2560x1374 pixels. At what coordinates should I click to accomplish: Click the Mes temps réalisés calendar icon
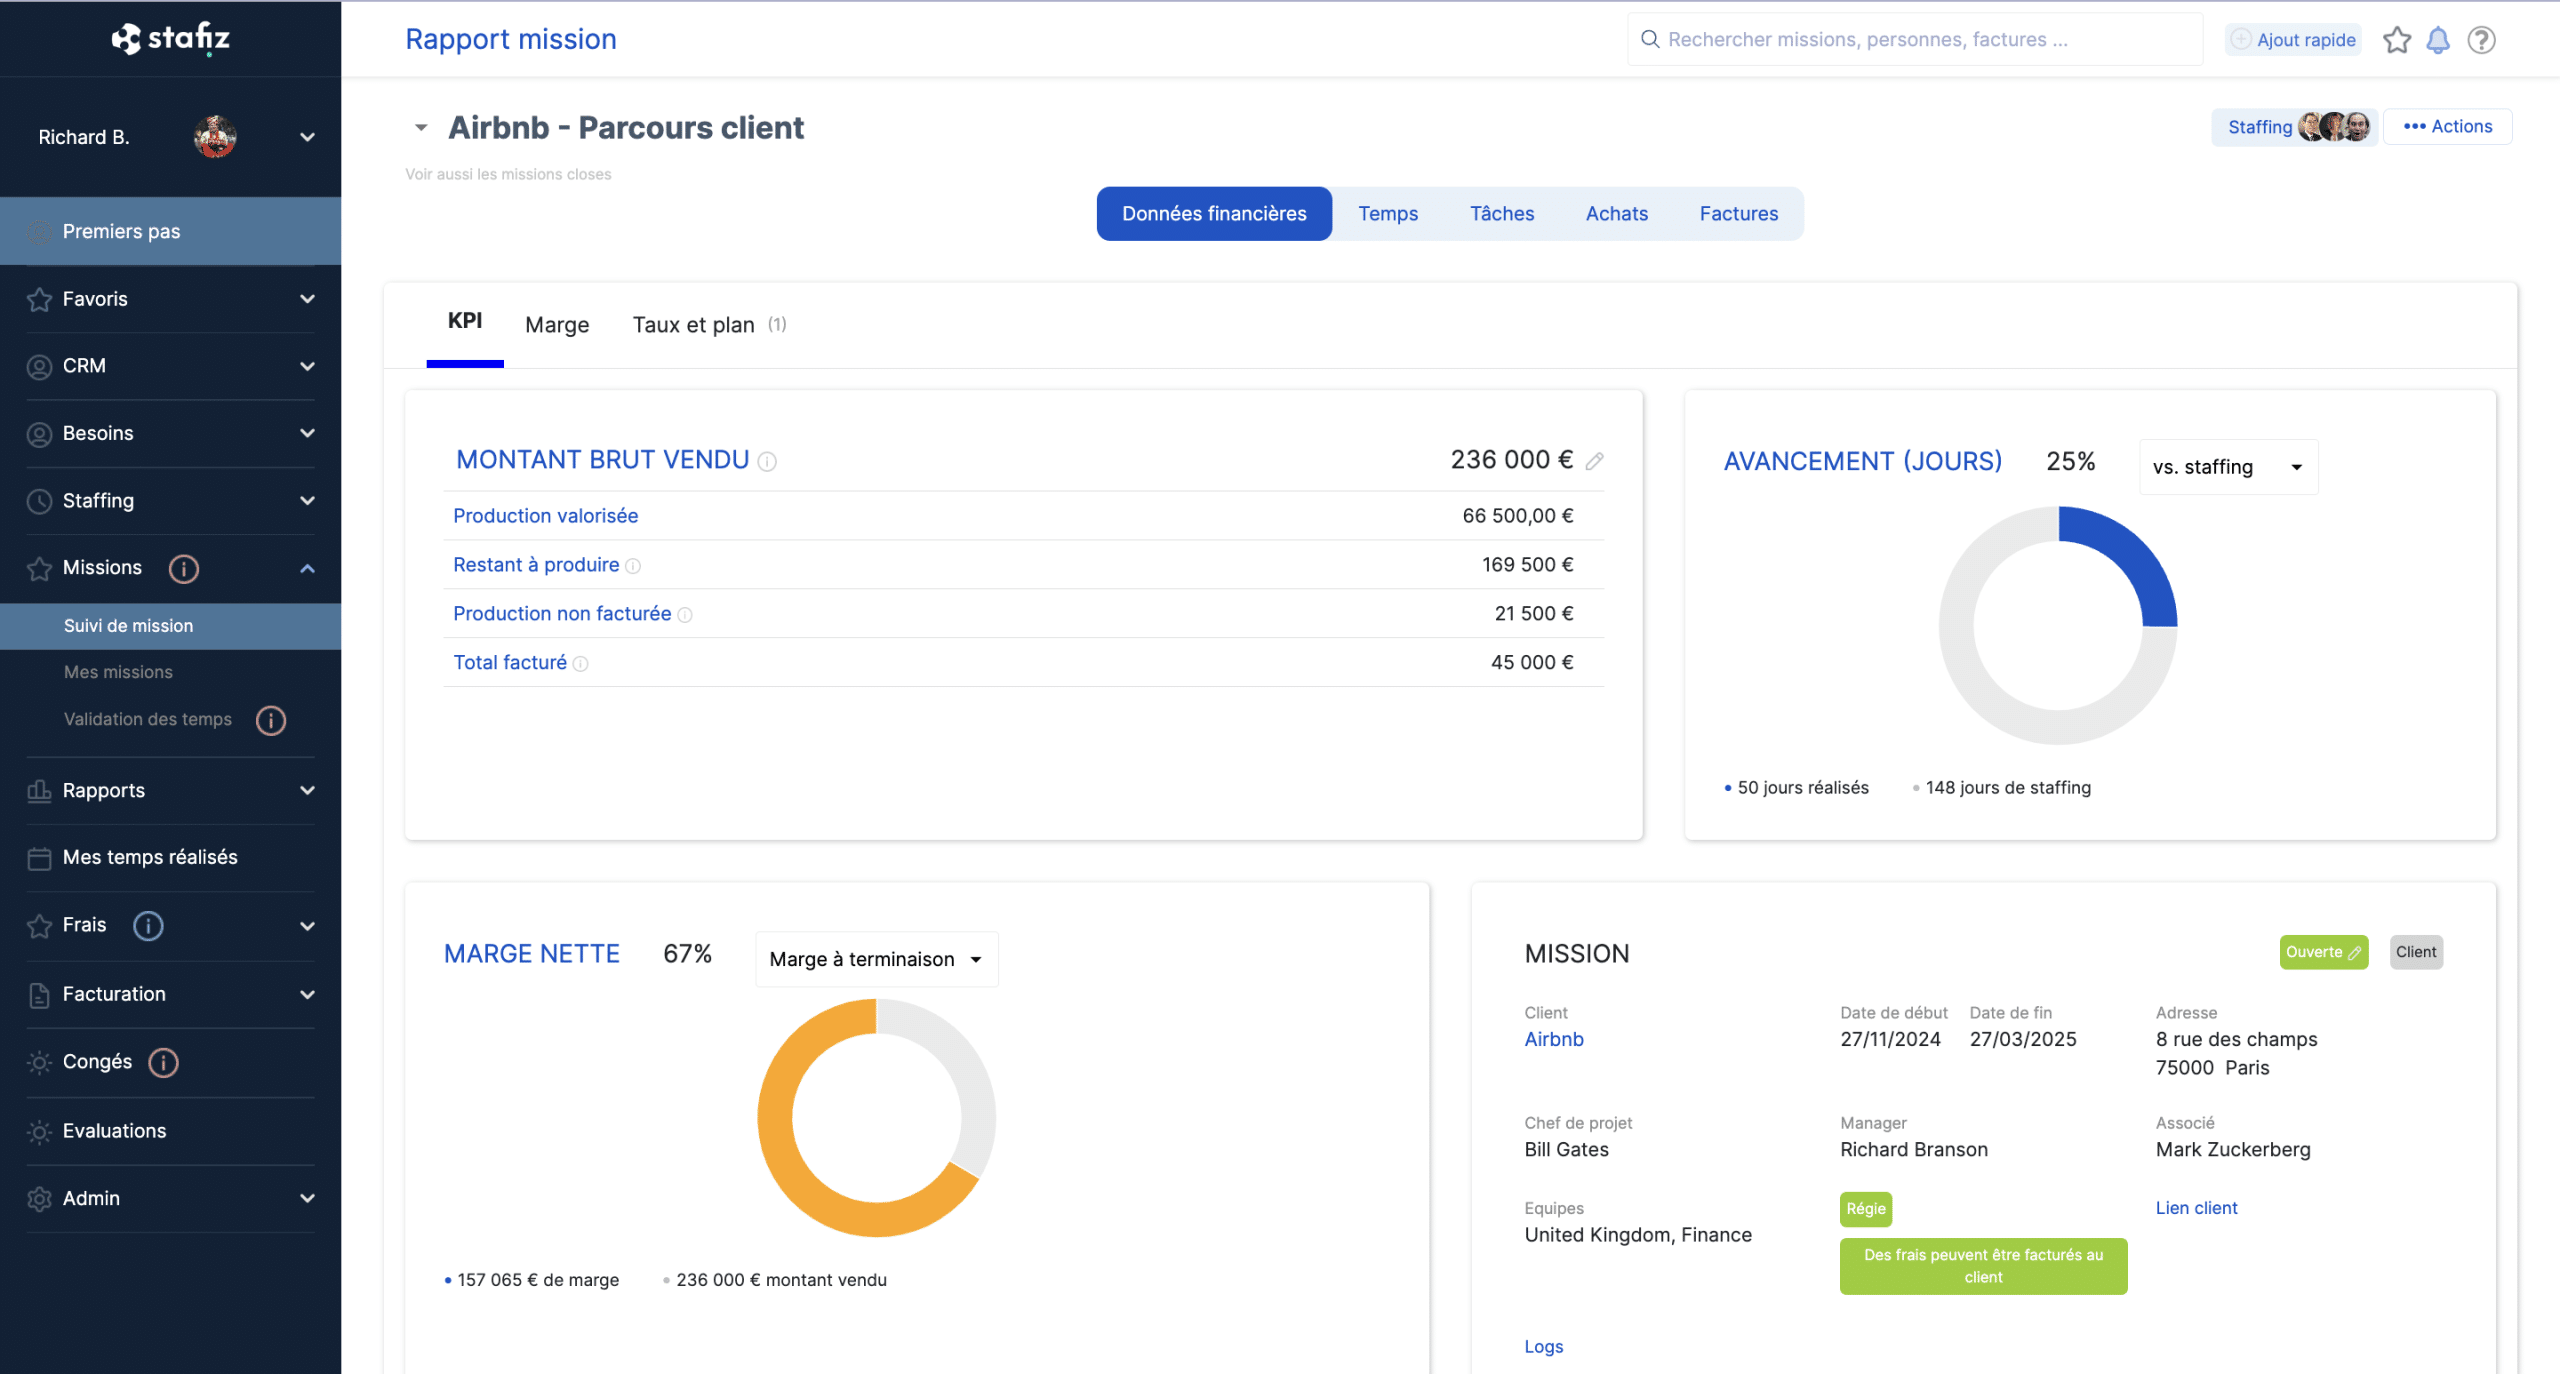pyautogui.click(x=39, y=858)
